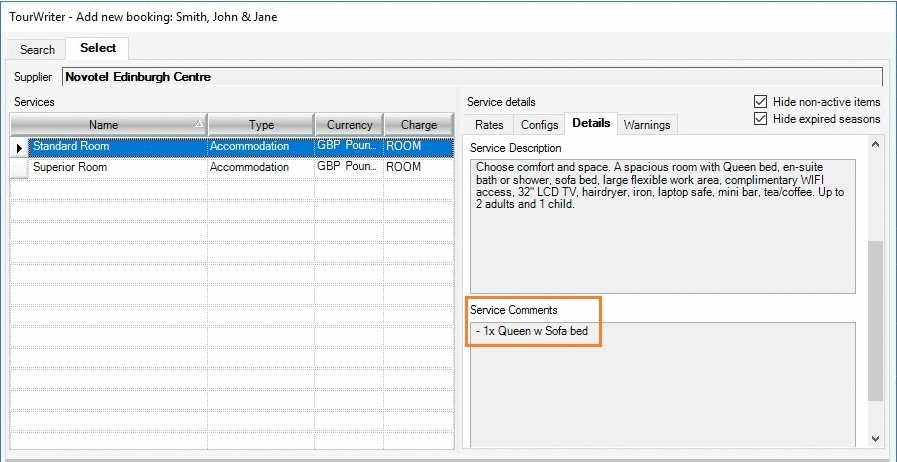Click the scroll down arrow in Service details

coord(876,438)
